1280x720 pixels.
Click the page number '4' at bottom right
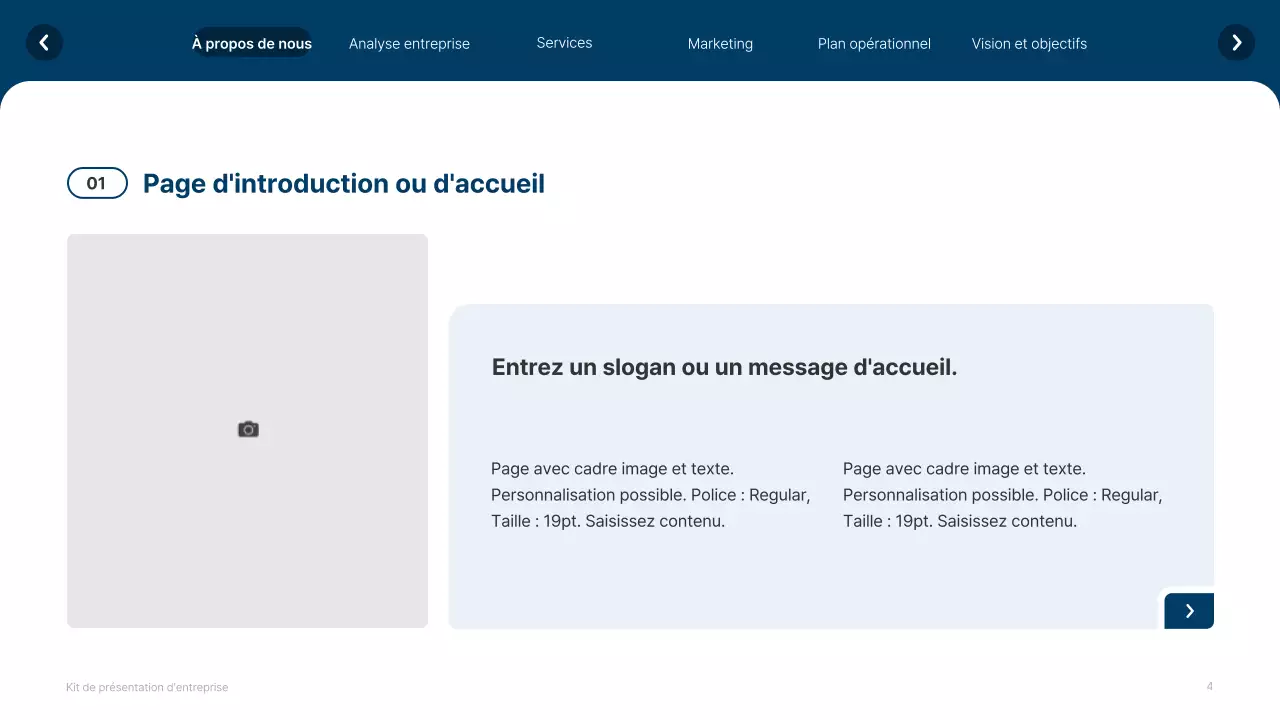1209,687
